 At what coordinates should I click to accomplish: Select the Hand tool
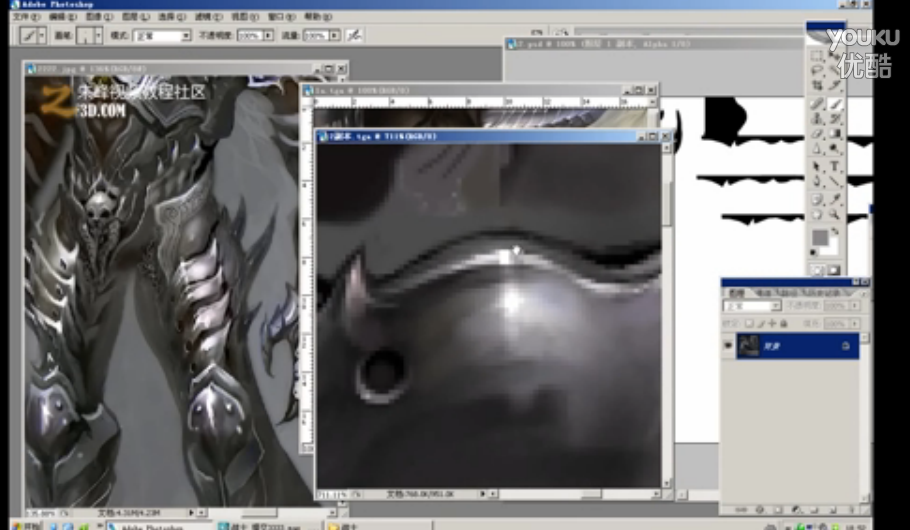pyautogui.click(x=818, y=214)
